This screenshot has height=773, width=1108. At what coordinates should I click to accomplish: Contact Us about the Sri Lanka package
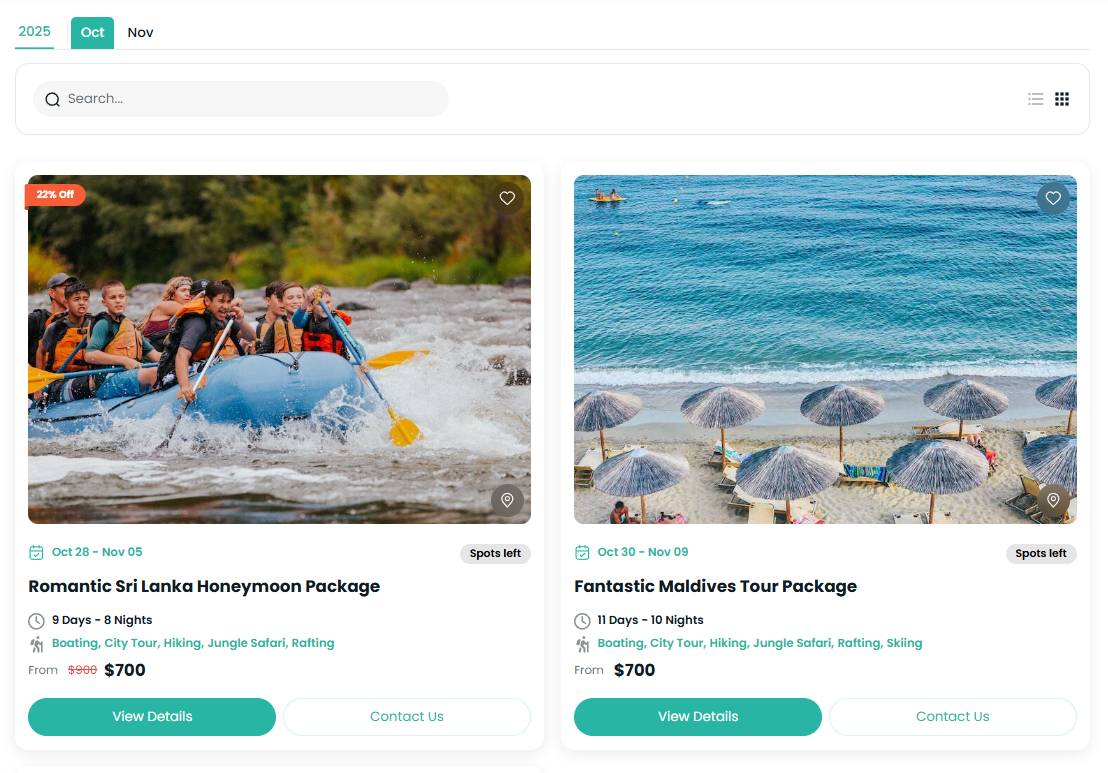[407, 716]
